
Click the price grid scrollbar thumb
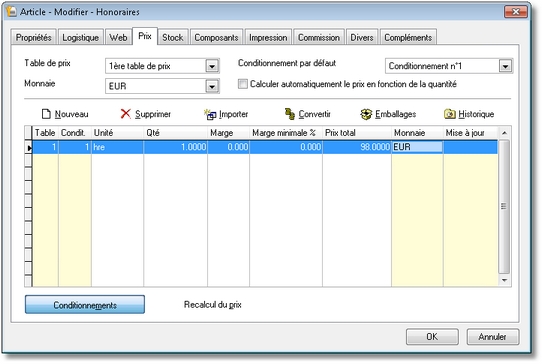tap(504, 206)
